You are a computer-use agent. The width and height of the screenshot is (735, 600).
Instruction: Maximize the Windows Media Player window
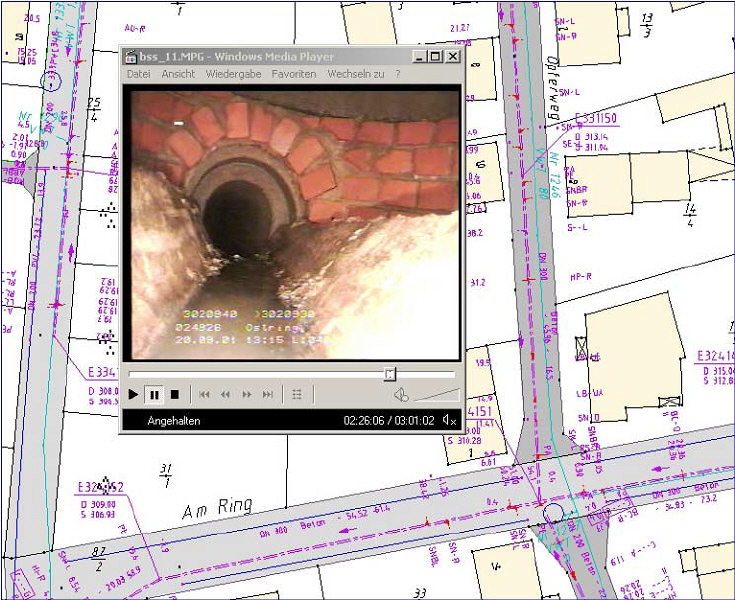click(x=435, y=57)
